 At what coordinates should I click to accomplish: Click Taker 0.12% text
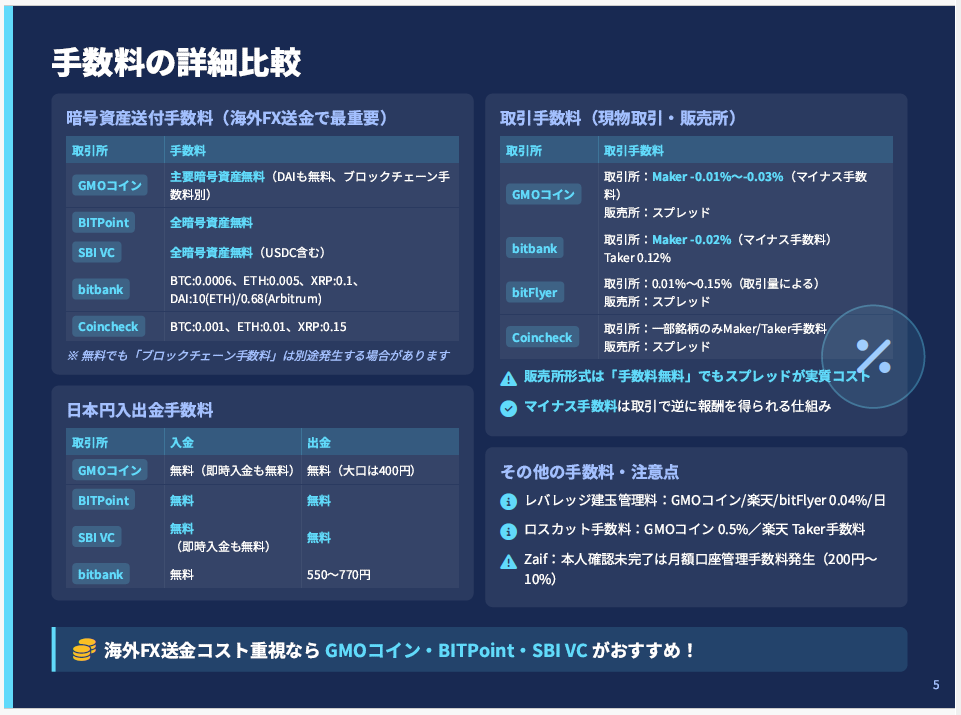click(637, 258)
